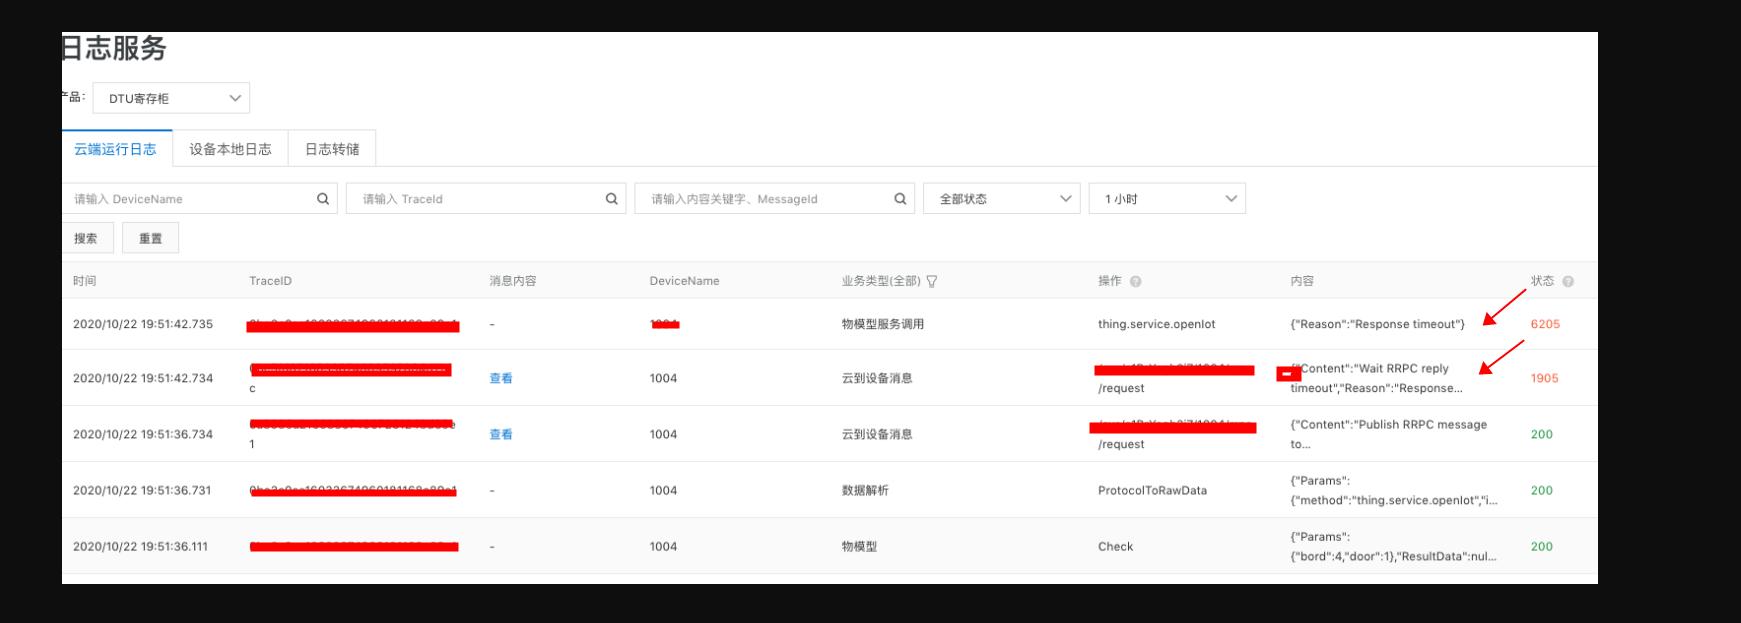Click the {"Reason":"Response timeout"} content cell

click(x=1377, y=324)
